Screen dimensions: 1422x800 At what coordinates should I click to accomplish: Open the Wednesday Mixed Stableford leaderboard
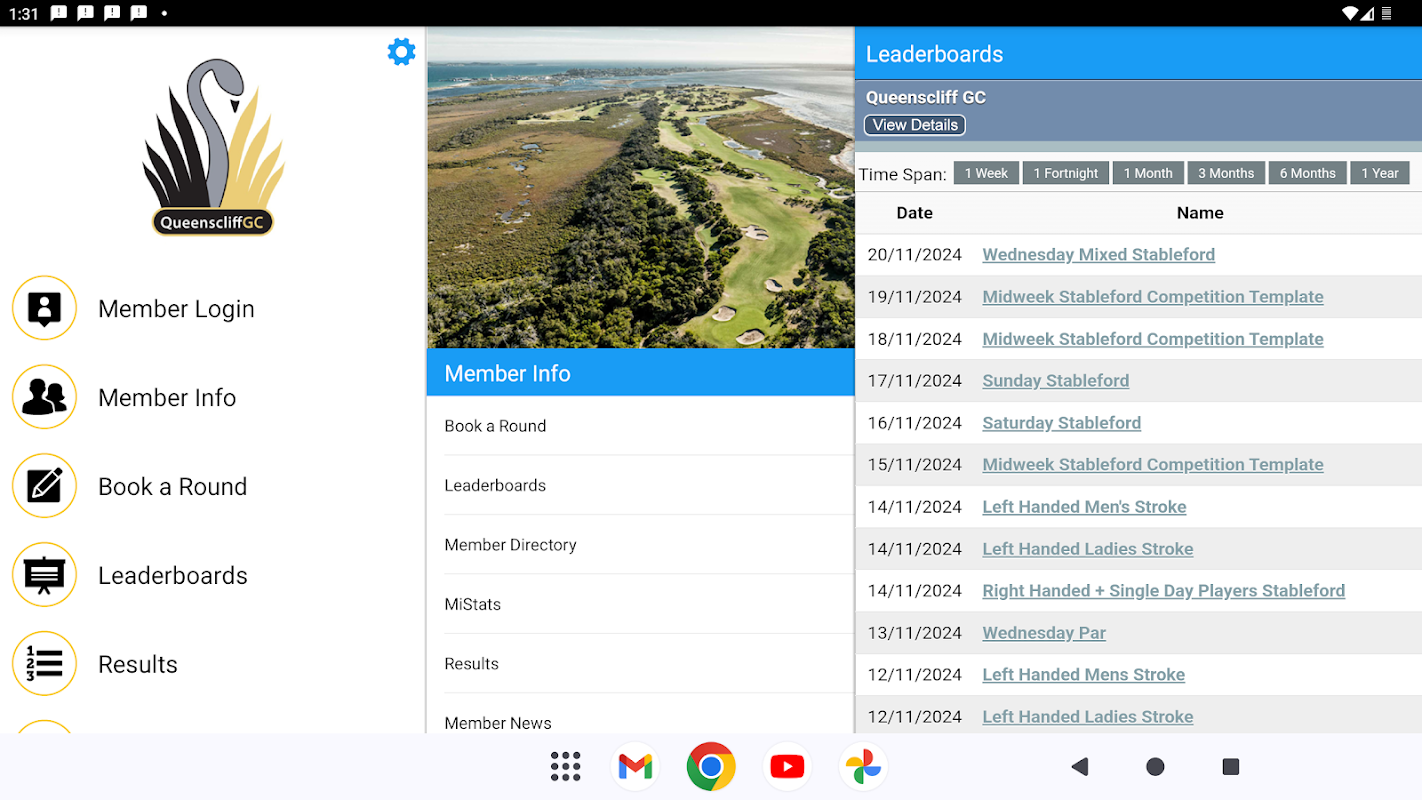click(1098, 255)
